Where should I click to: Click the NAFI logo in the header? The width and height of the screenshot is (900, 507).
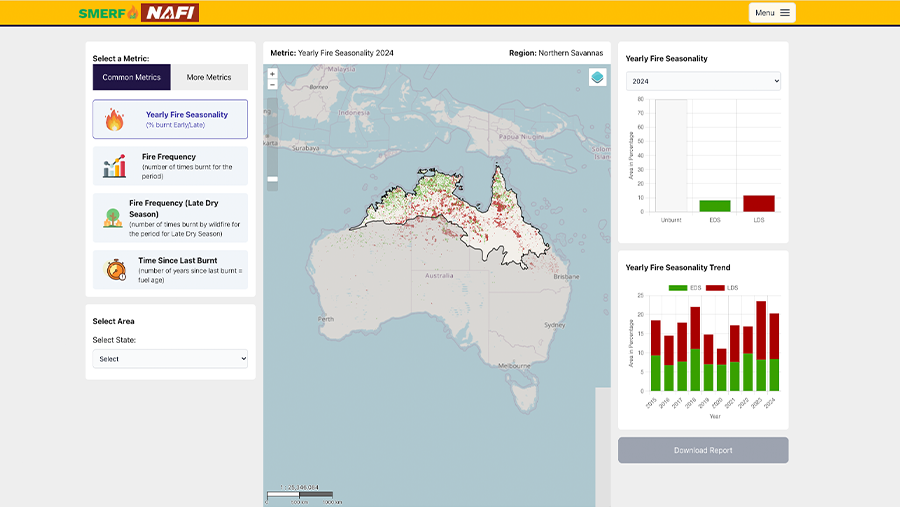click(169, 13)
